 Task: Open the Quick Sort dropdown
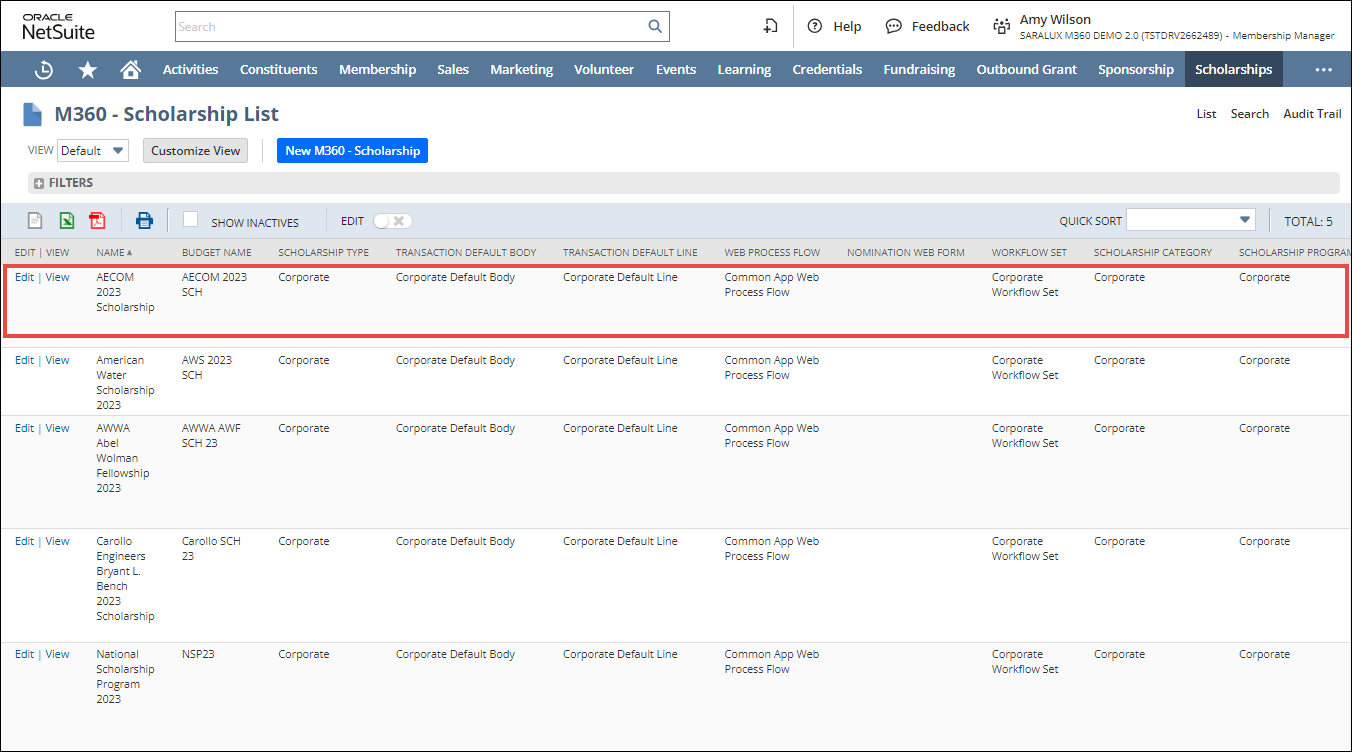point(1190,220)
